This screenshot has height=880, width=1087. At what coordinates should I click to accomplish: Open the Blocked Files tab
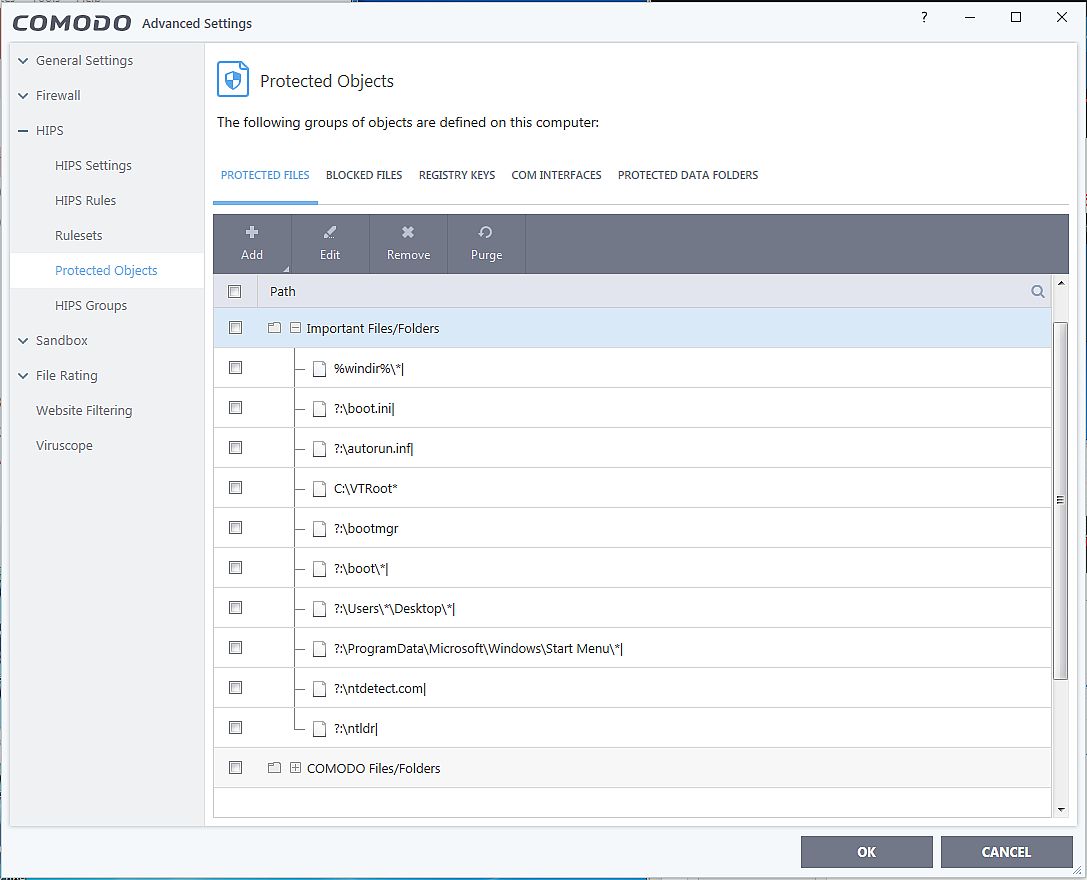(364, 175)
